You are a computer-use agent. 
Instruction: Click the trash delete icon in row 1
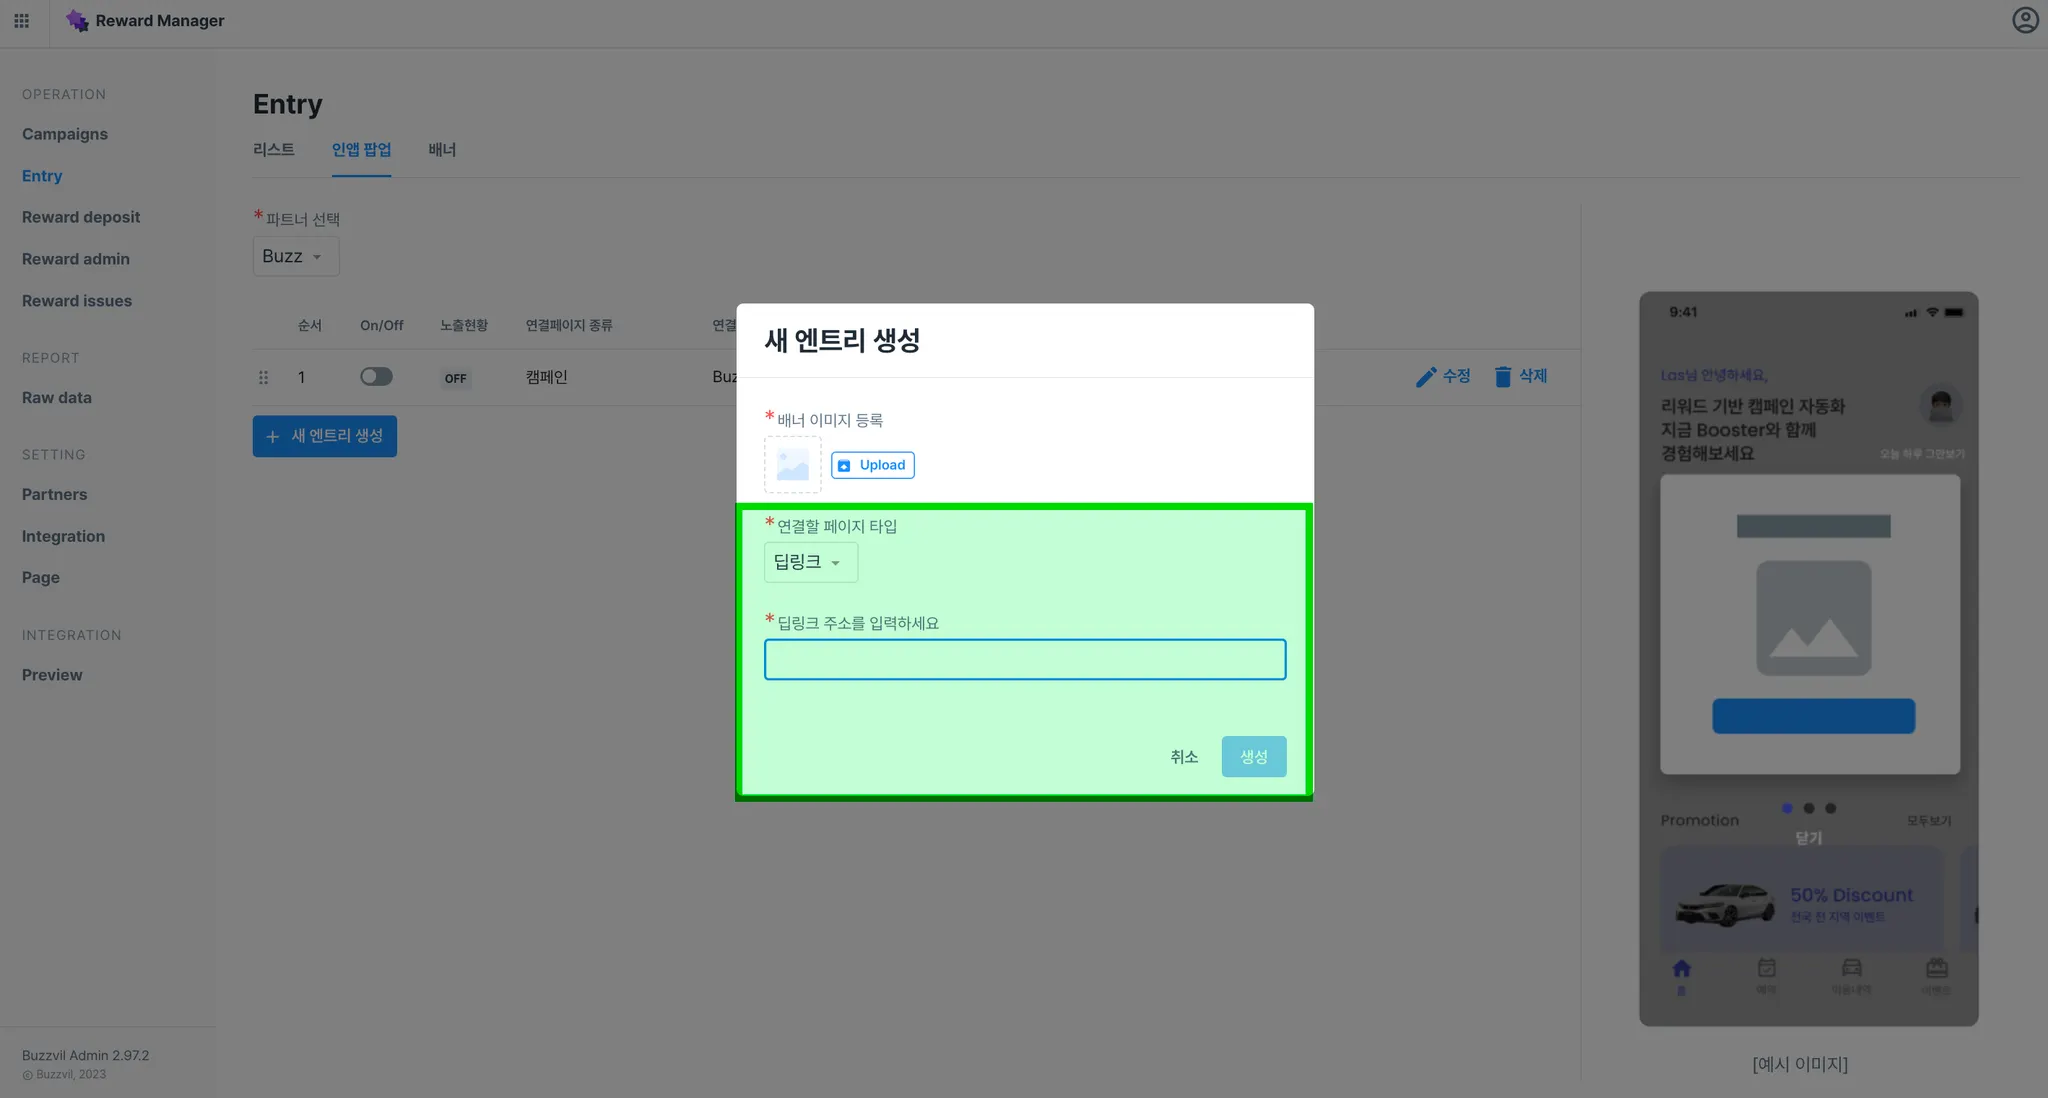(x=1502, y=377)
